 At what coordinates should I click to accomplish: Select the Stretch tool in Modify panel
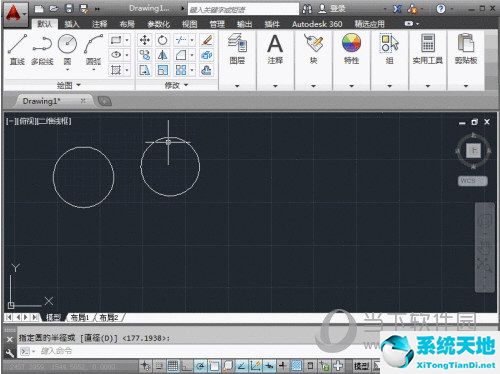pos(144,70)
